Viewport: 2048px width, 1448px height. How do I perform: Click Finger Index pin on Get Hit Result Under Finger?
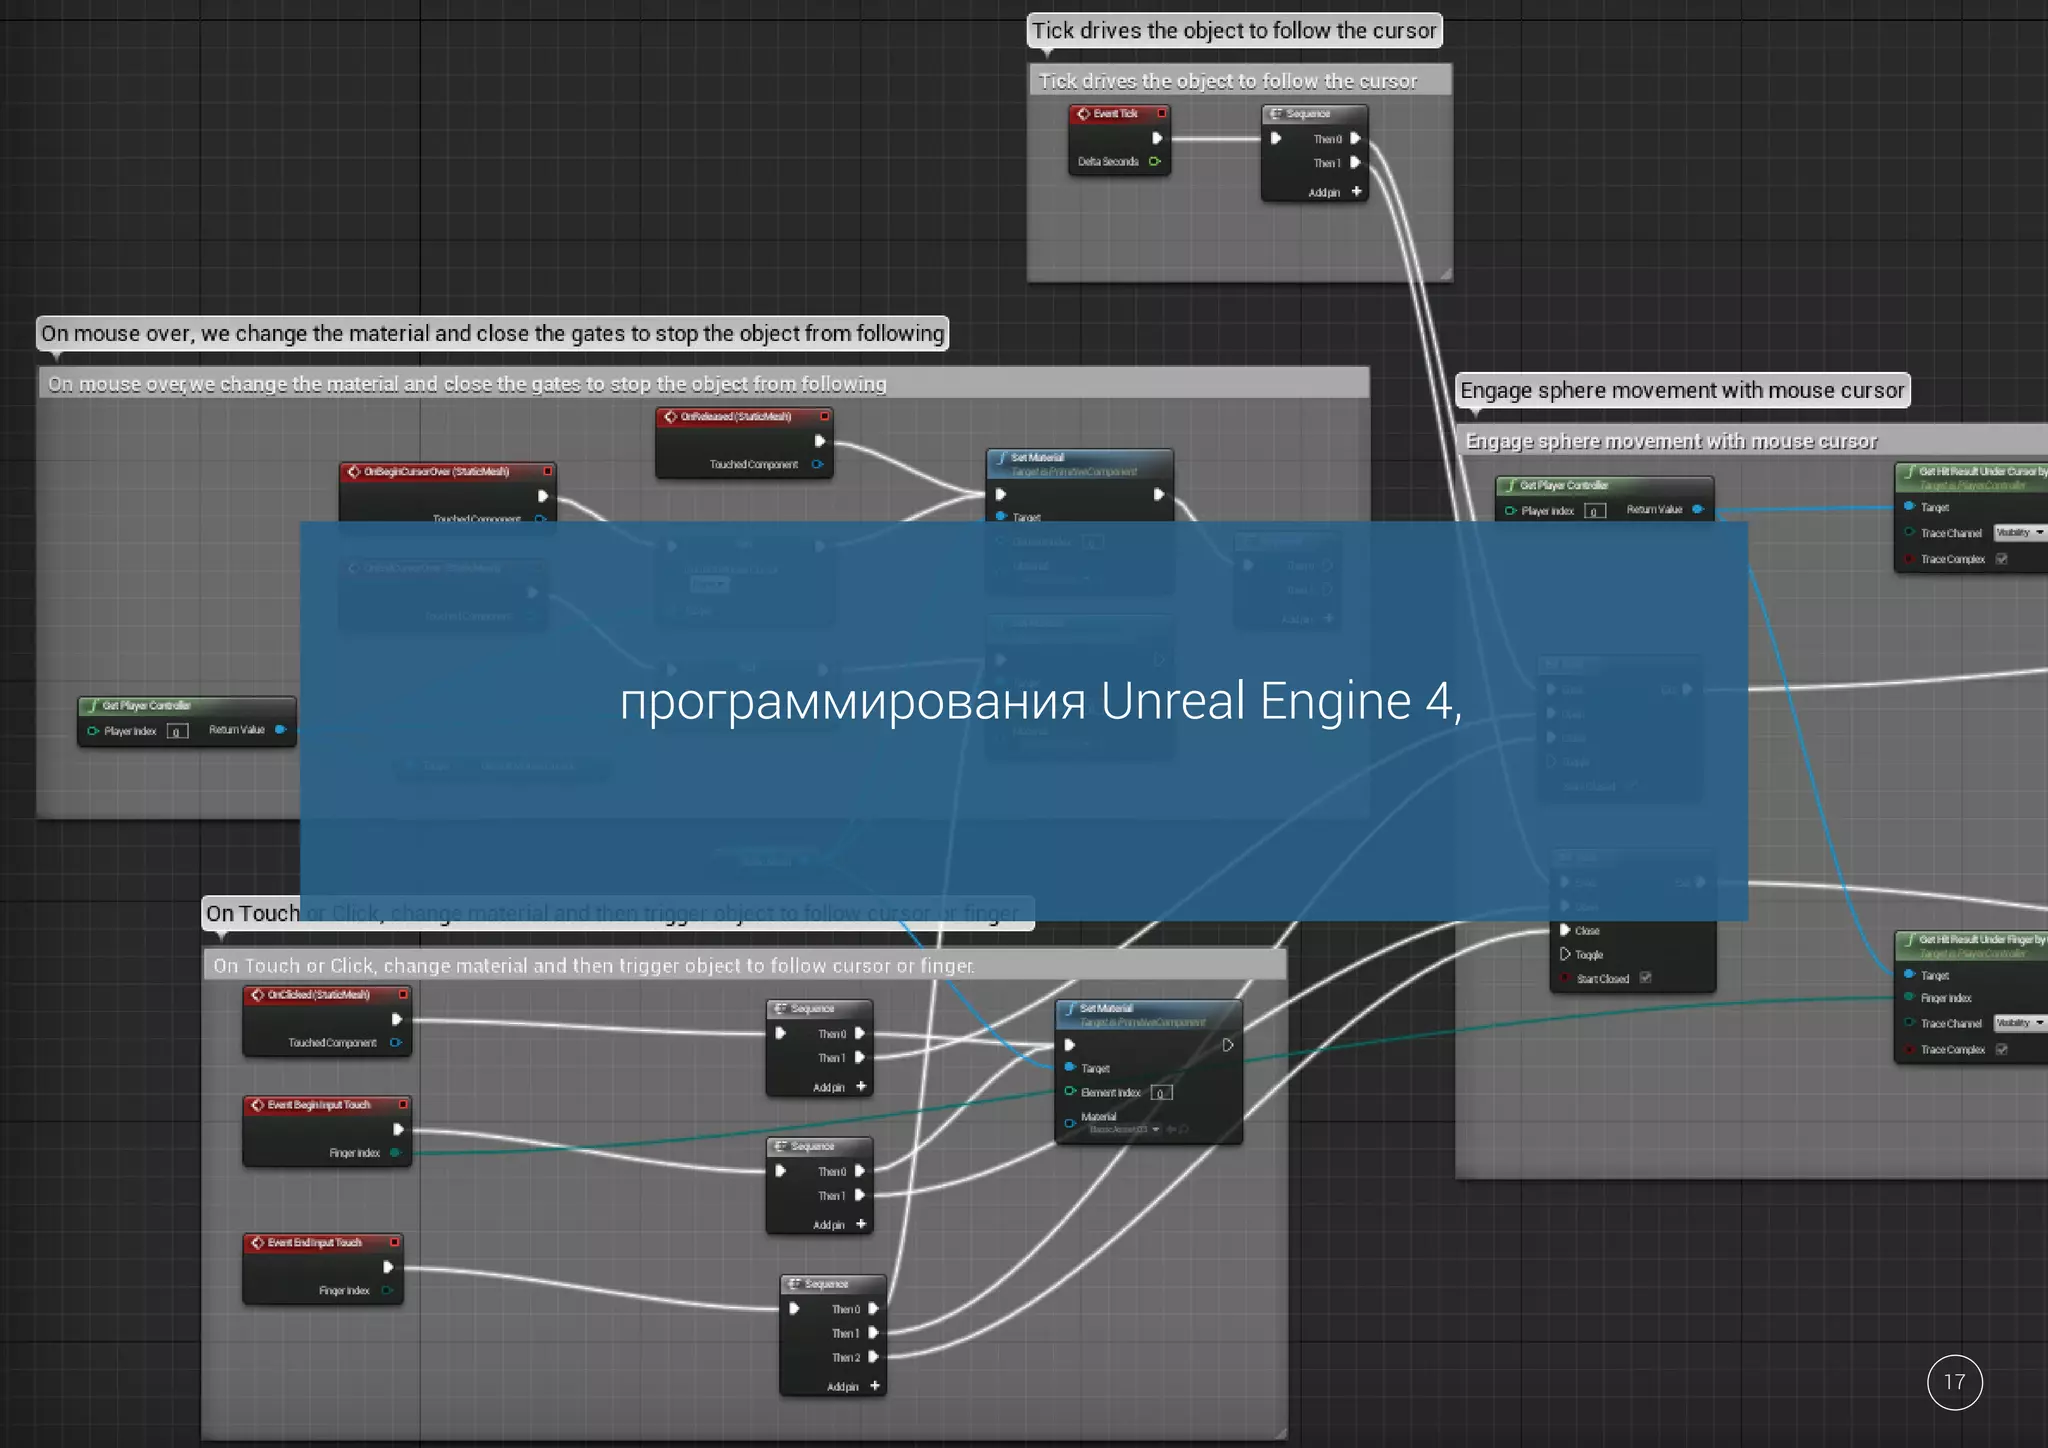1909,997
